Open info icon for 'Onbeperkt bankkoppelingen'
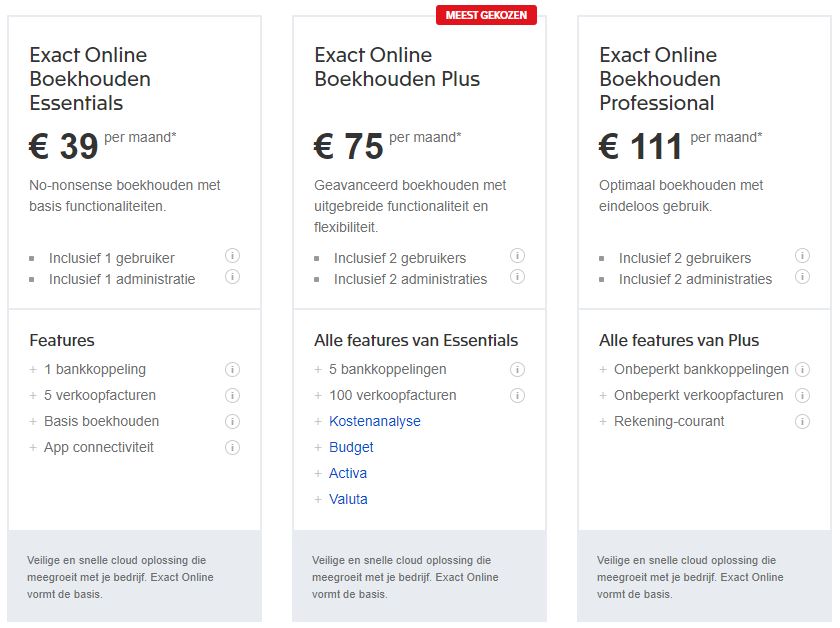 [x=802, y=369]
